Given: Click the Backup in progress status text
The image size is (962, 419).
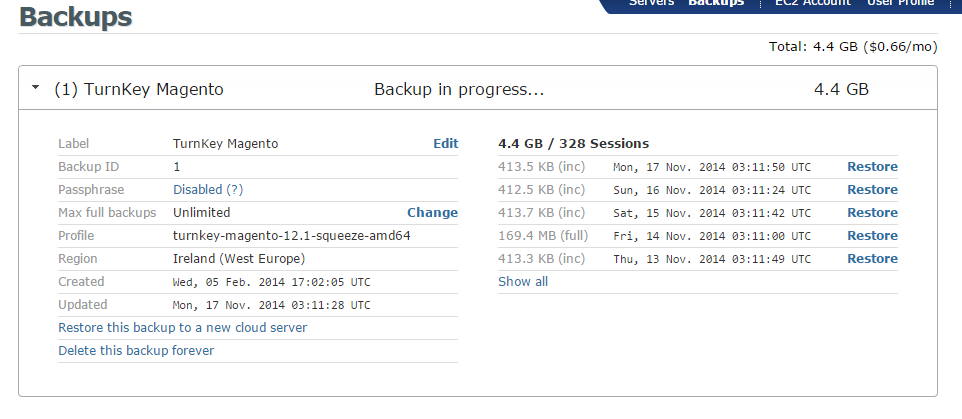Looking at the screenshot, I should (x=459, y=90).
